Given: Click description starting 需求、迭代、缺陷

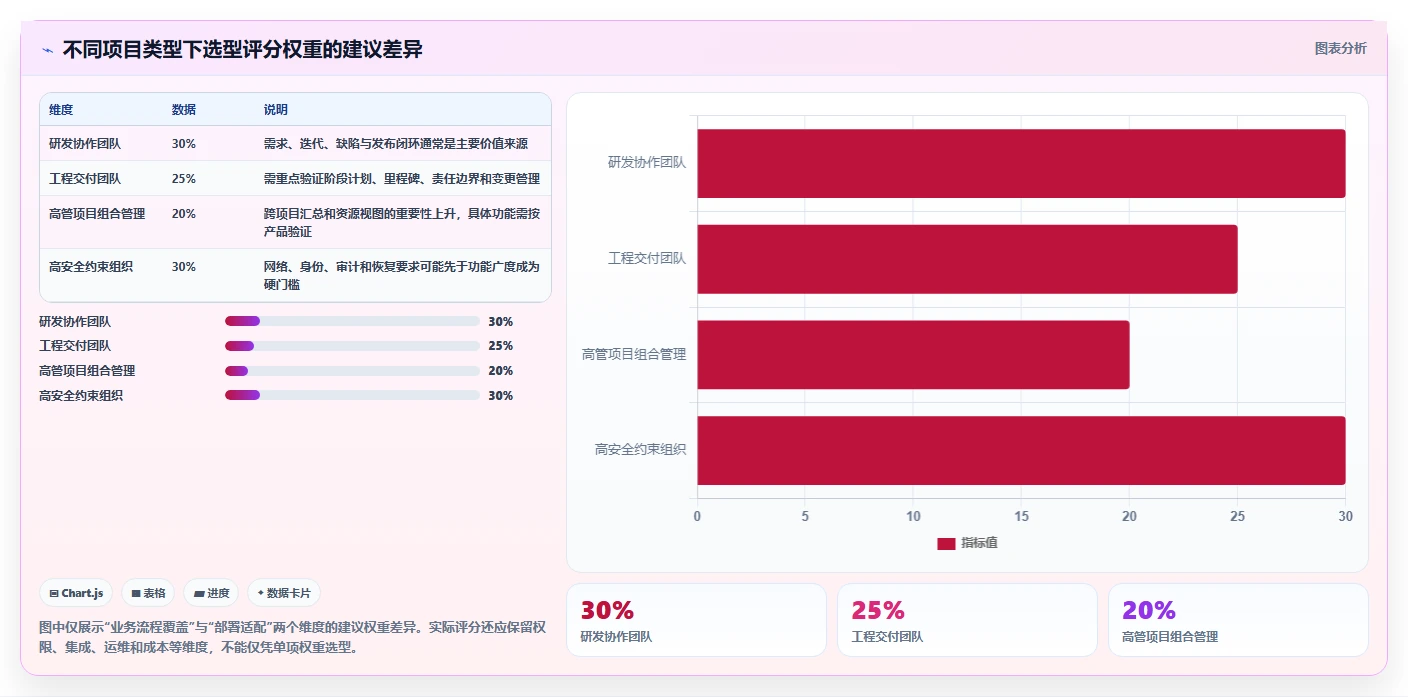Looking at the screenshot, I should point(396,144).
